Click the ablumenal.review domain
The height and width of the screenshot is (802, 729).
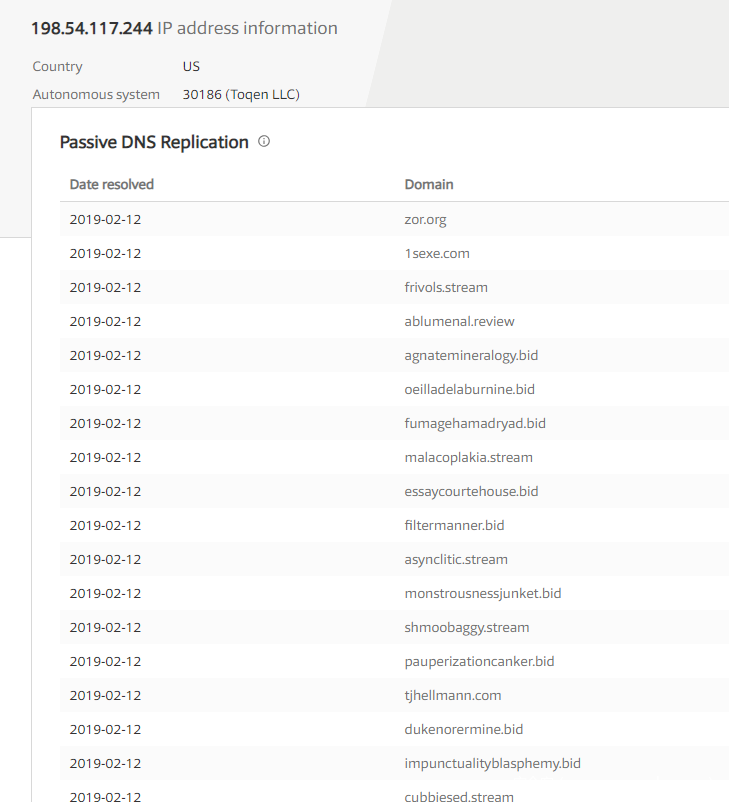459,321
